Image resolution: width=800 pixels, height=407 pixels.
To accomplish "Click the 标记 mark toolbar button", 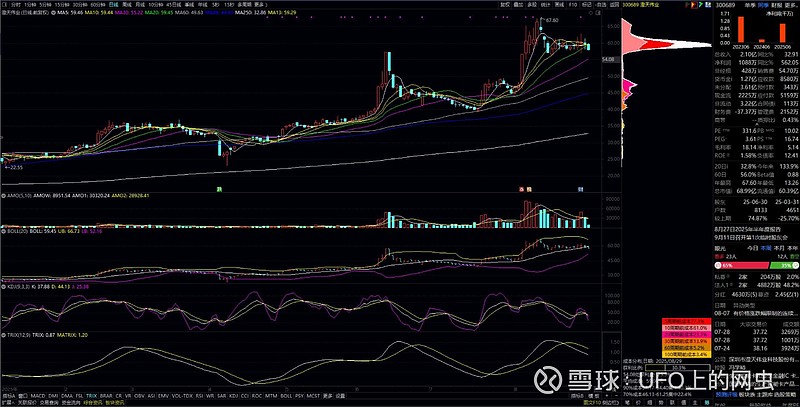I will [x=587, y=4].
